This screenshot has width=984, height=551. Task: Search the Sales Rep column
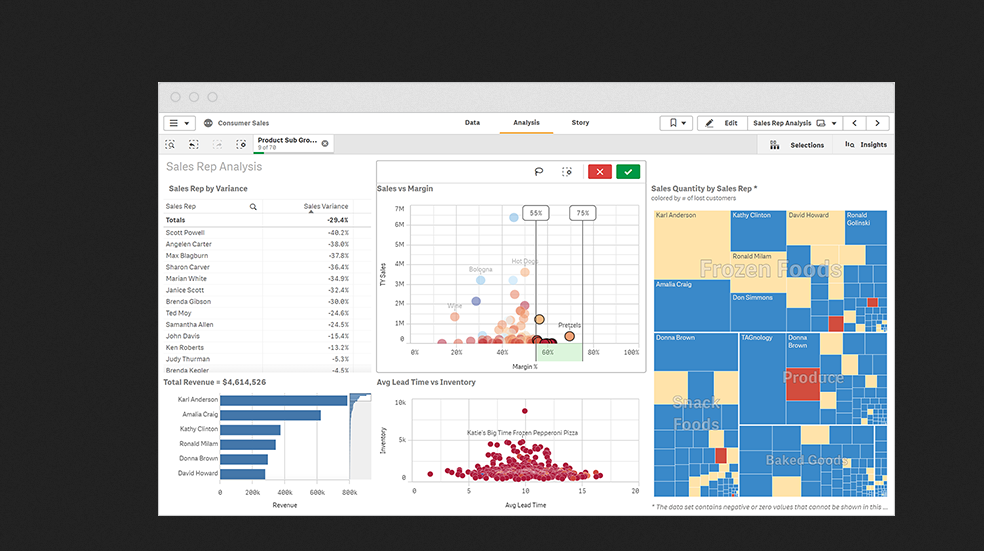(x=253, y=206)
